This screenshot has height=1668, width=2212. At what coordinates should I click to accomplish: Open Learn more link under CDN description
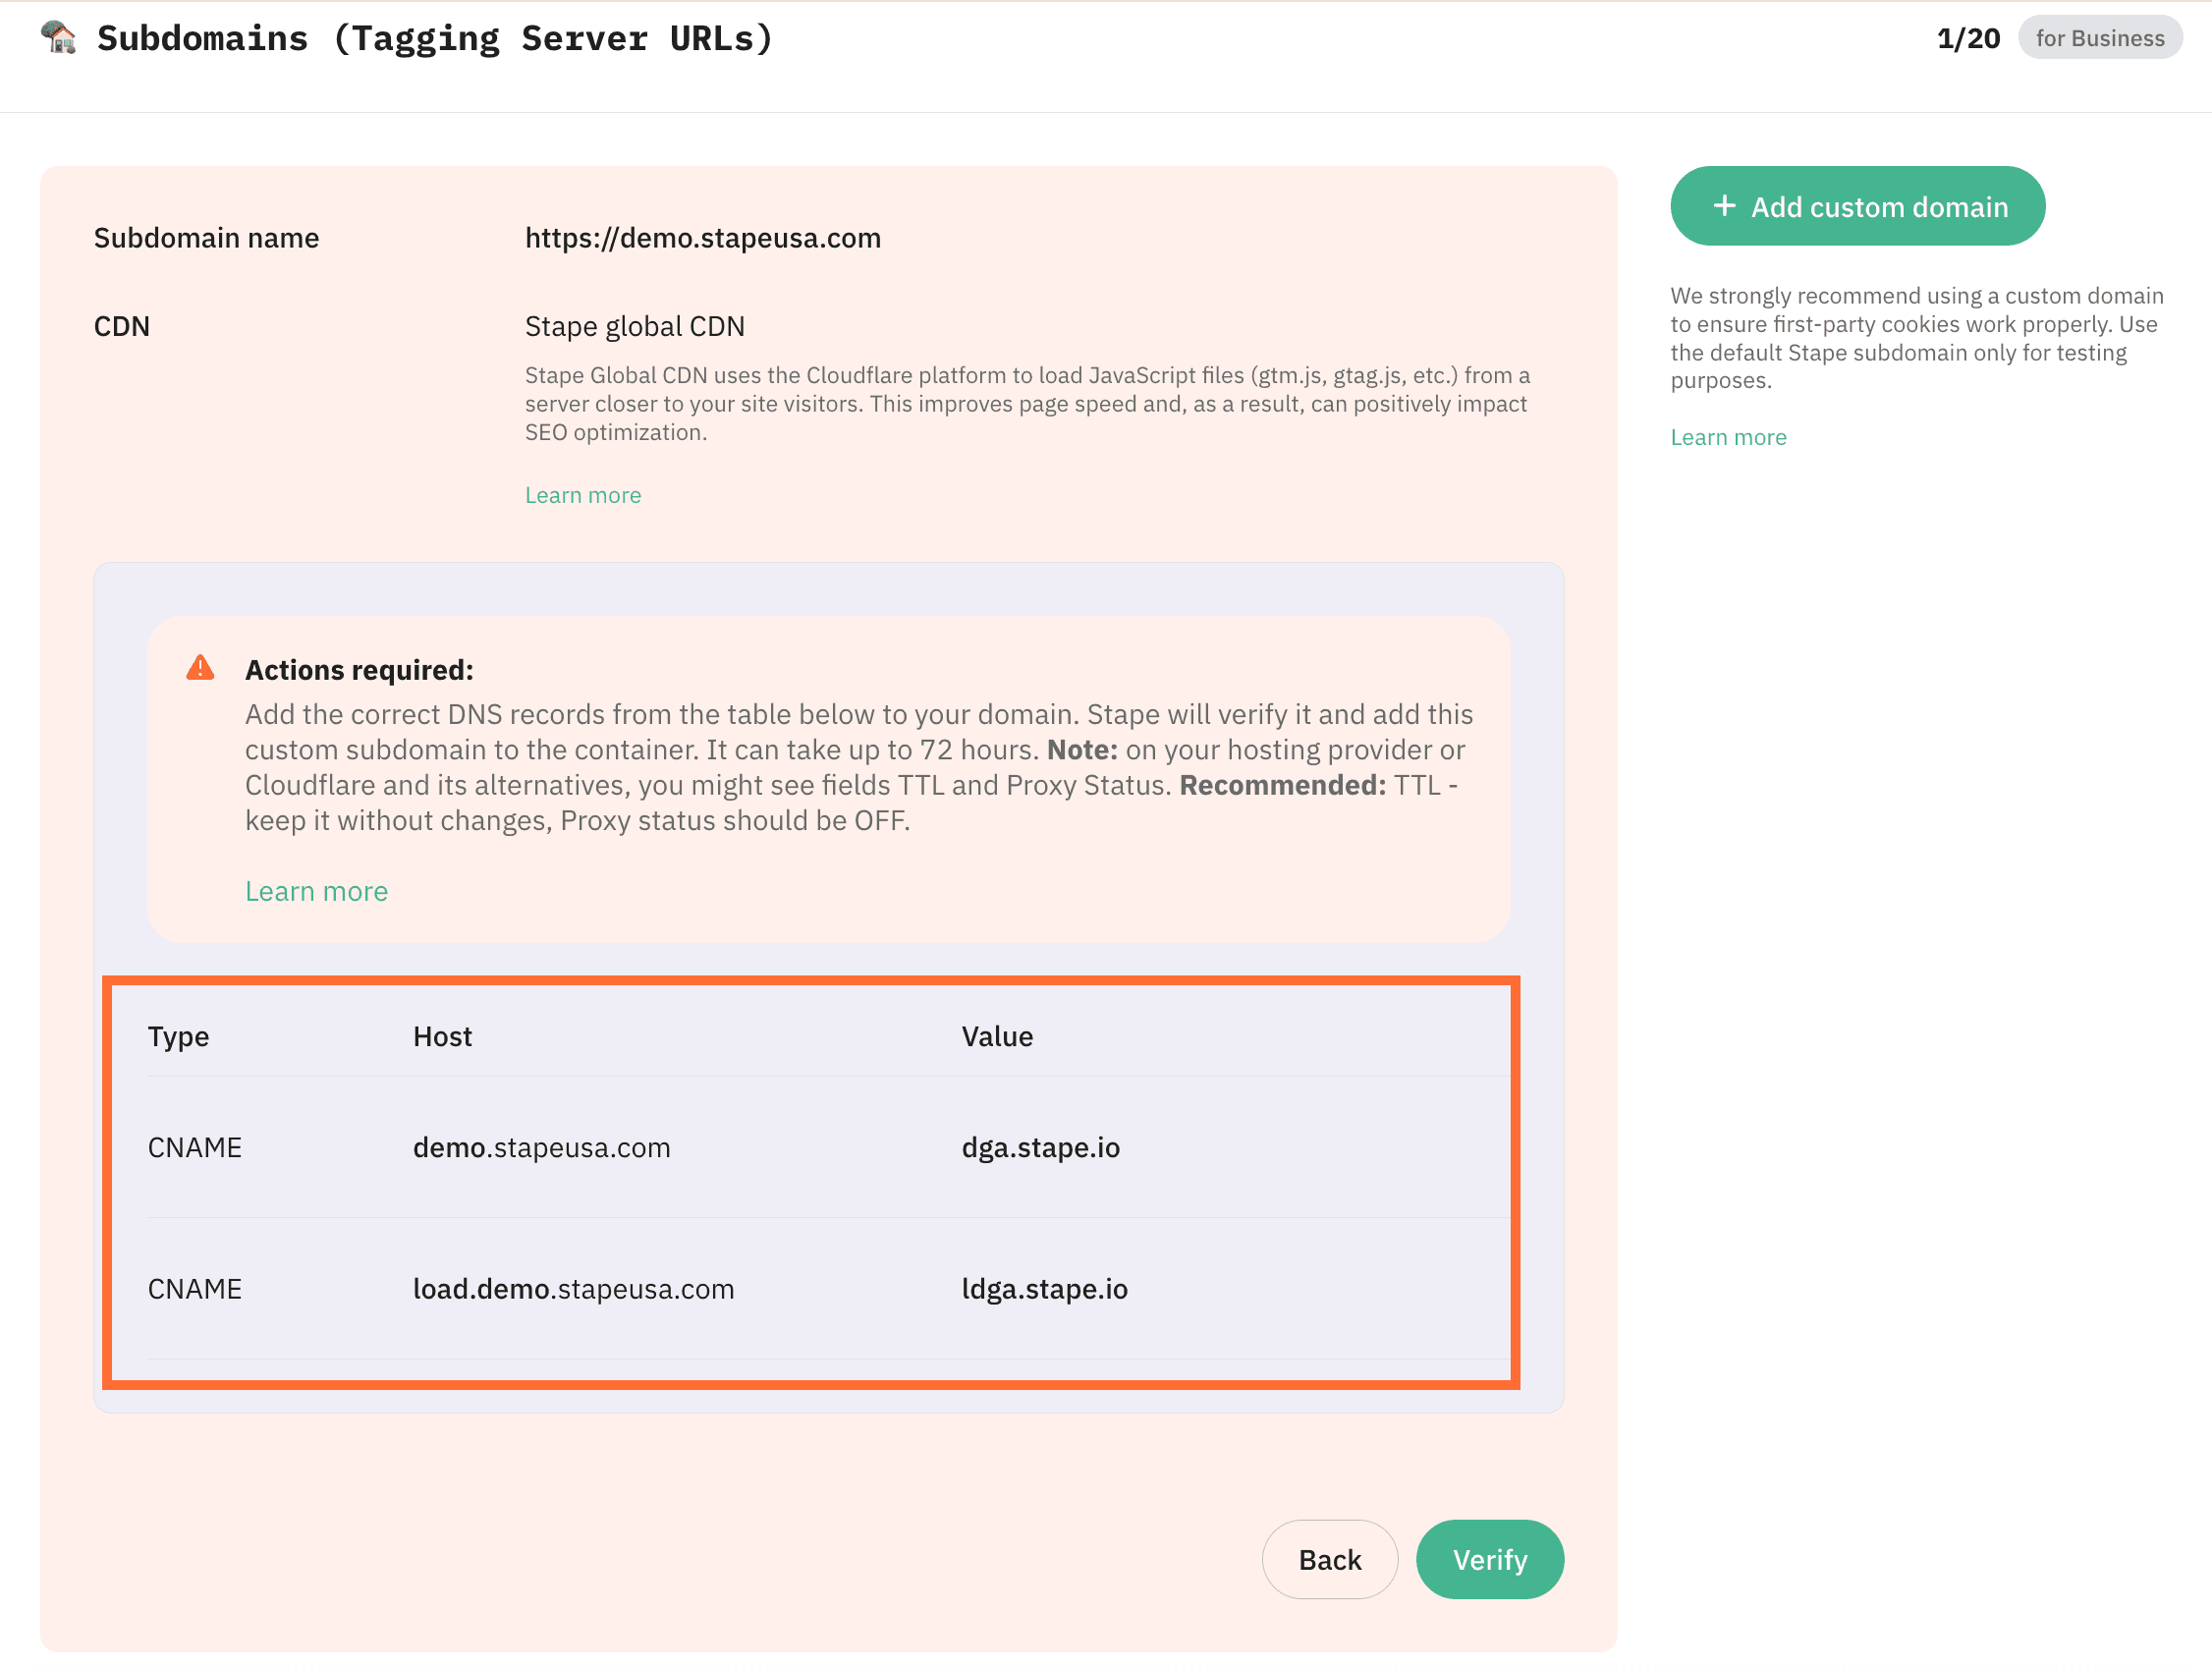583,495
